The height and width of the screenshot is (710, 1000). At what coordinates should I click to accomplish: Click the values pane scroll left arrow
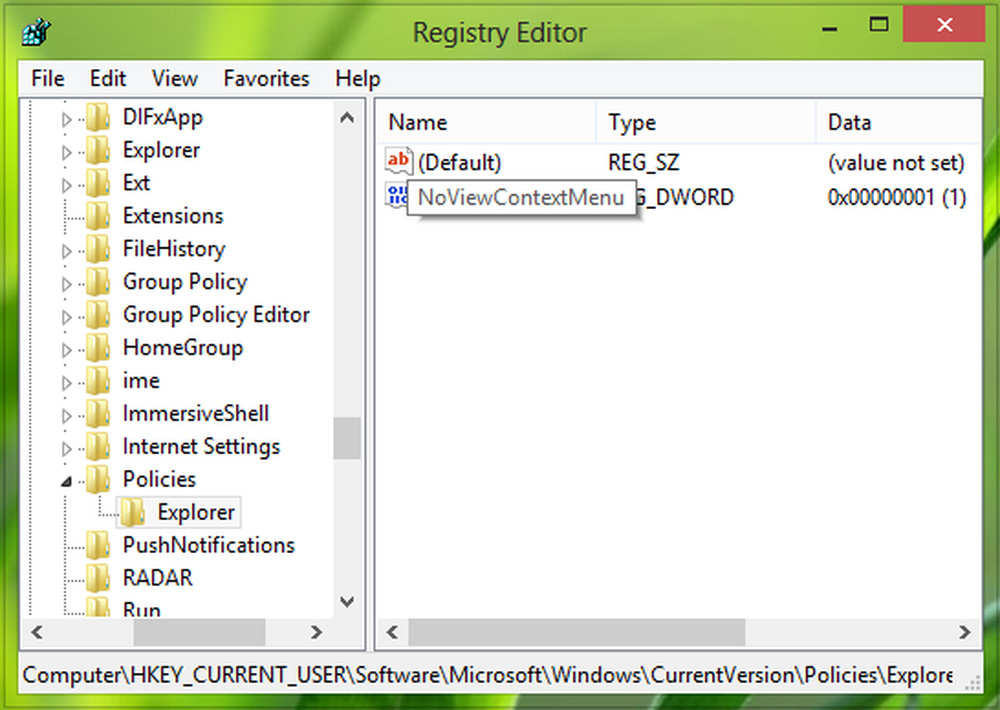tap(392, 632)
